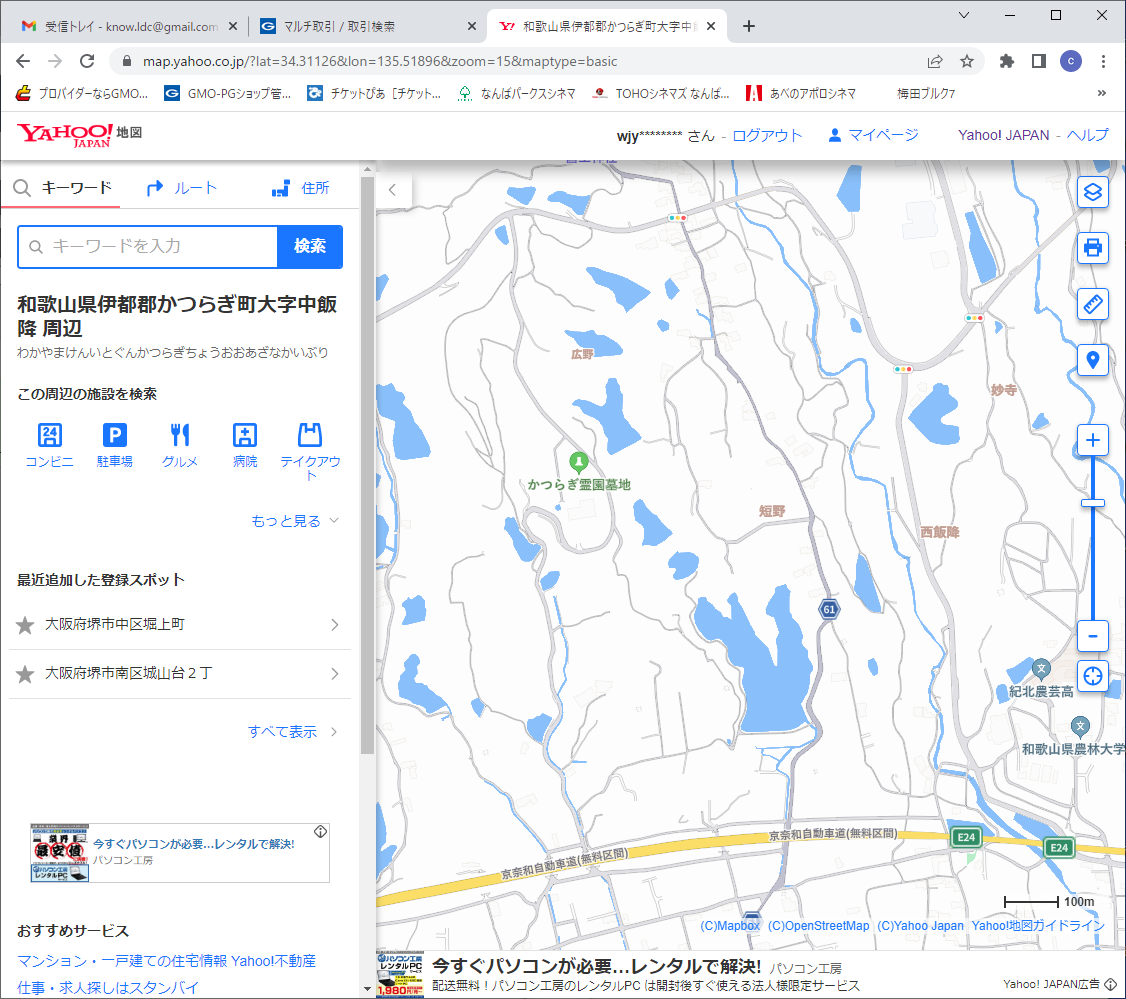1126x999 pixels.
Task: Click the zoom slider handle
Action: point(1093,503)
